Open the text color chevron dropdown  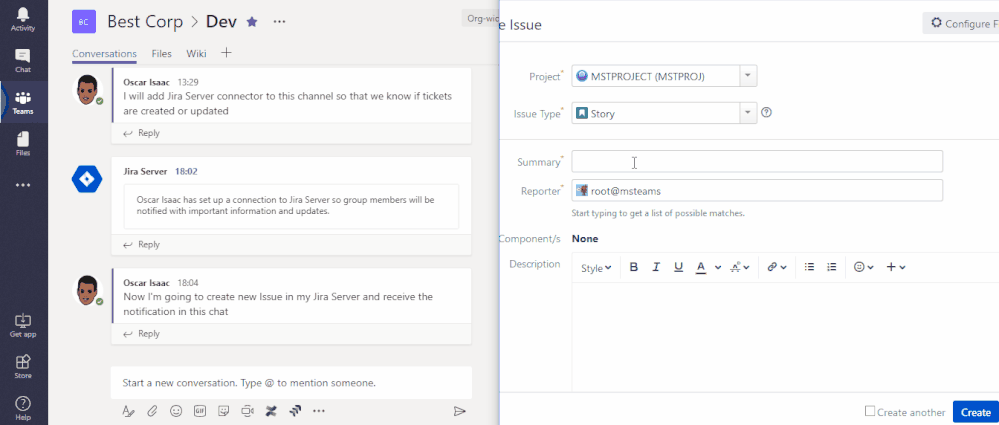tap(718, 268)
